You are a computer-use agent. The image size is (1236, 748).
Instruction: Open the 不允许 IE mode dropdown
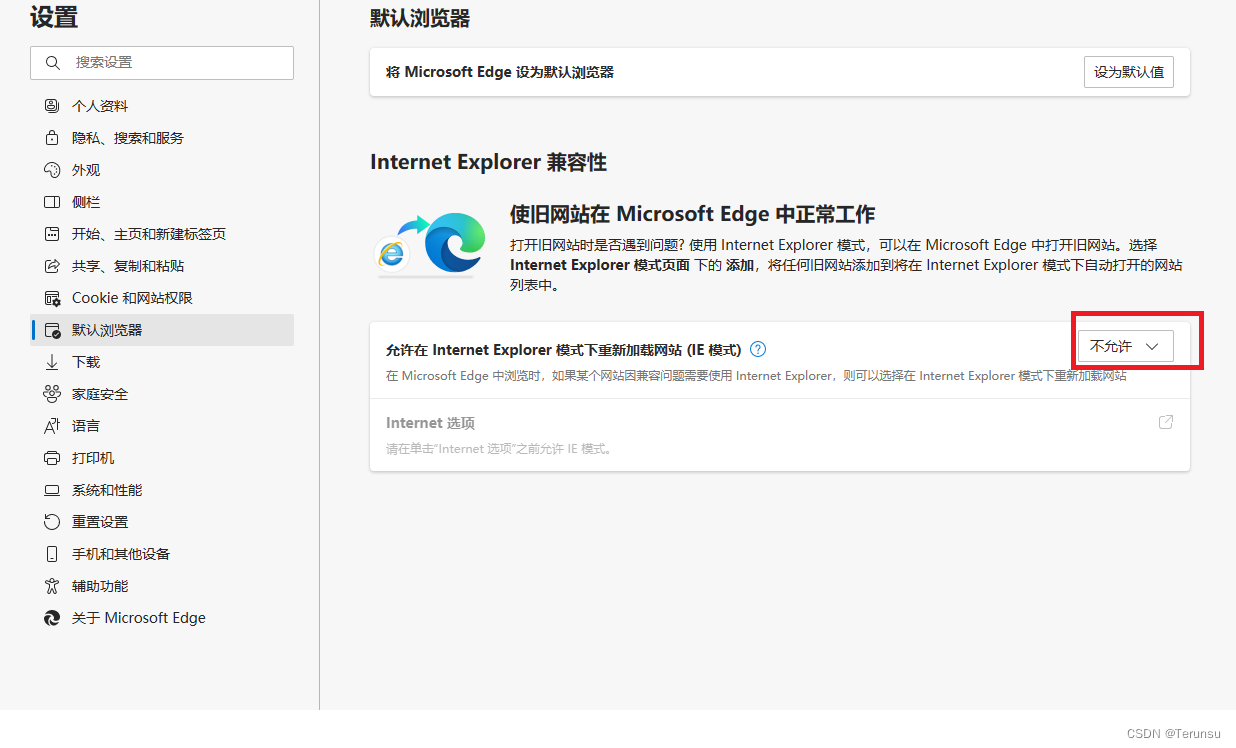point(1125,346)
